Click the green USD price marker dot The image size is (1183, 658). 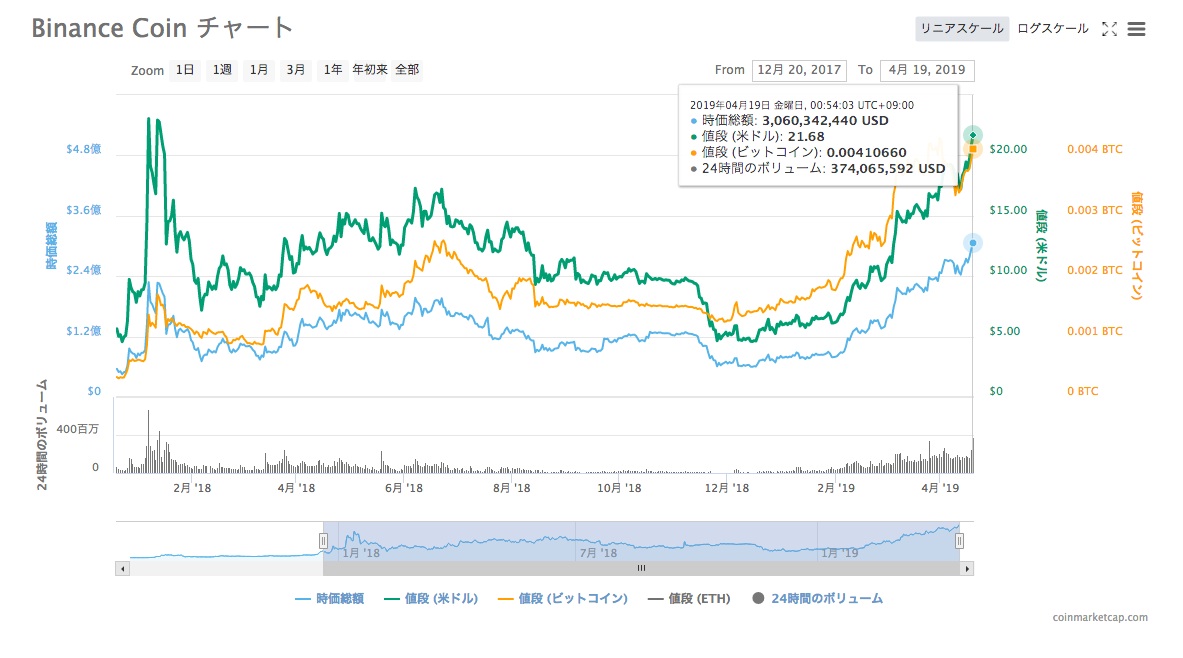(x=973, y=135)
